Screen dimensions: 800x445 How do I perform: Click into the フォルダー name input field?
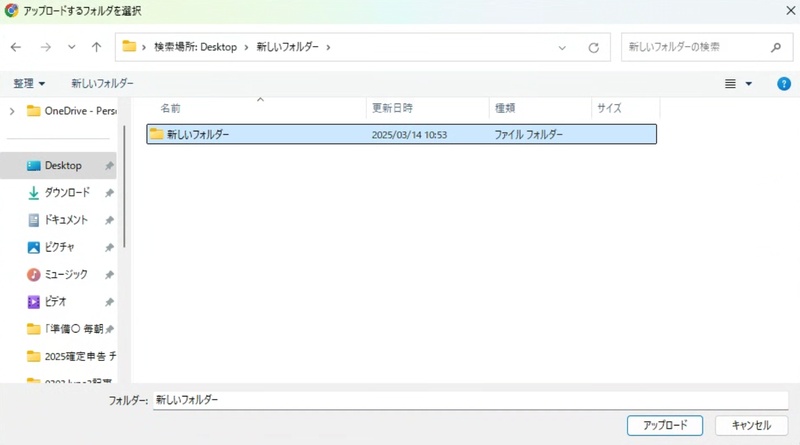[470, 400]
